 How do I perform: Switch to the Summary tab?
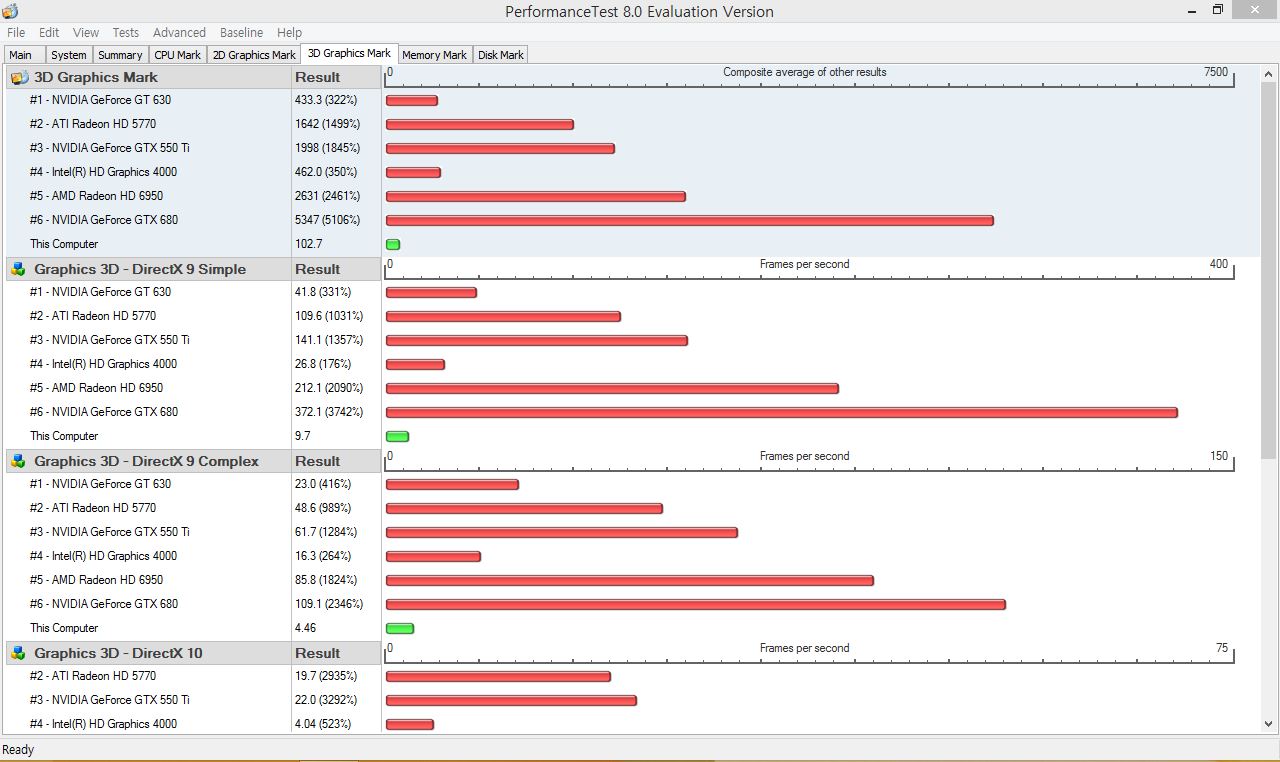point(120,55)
